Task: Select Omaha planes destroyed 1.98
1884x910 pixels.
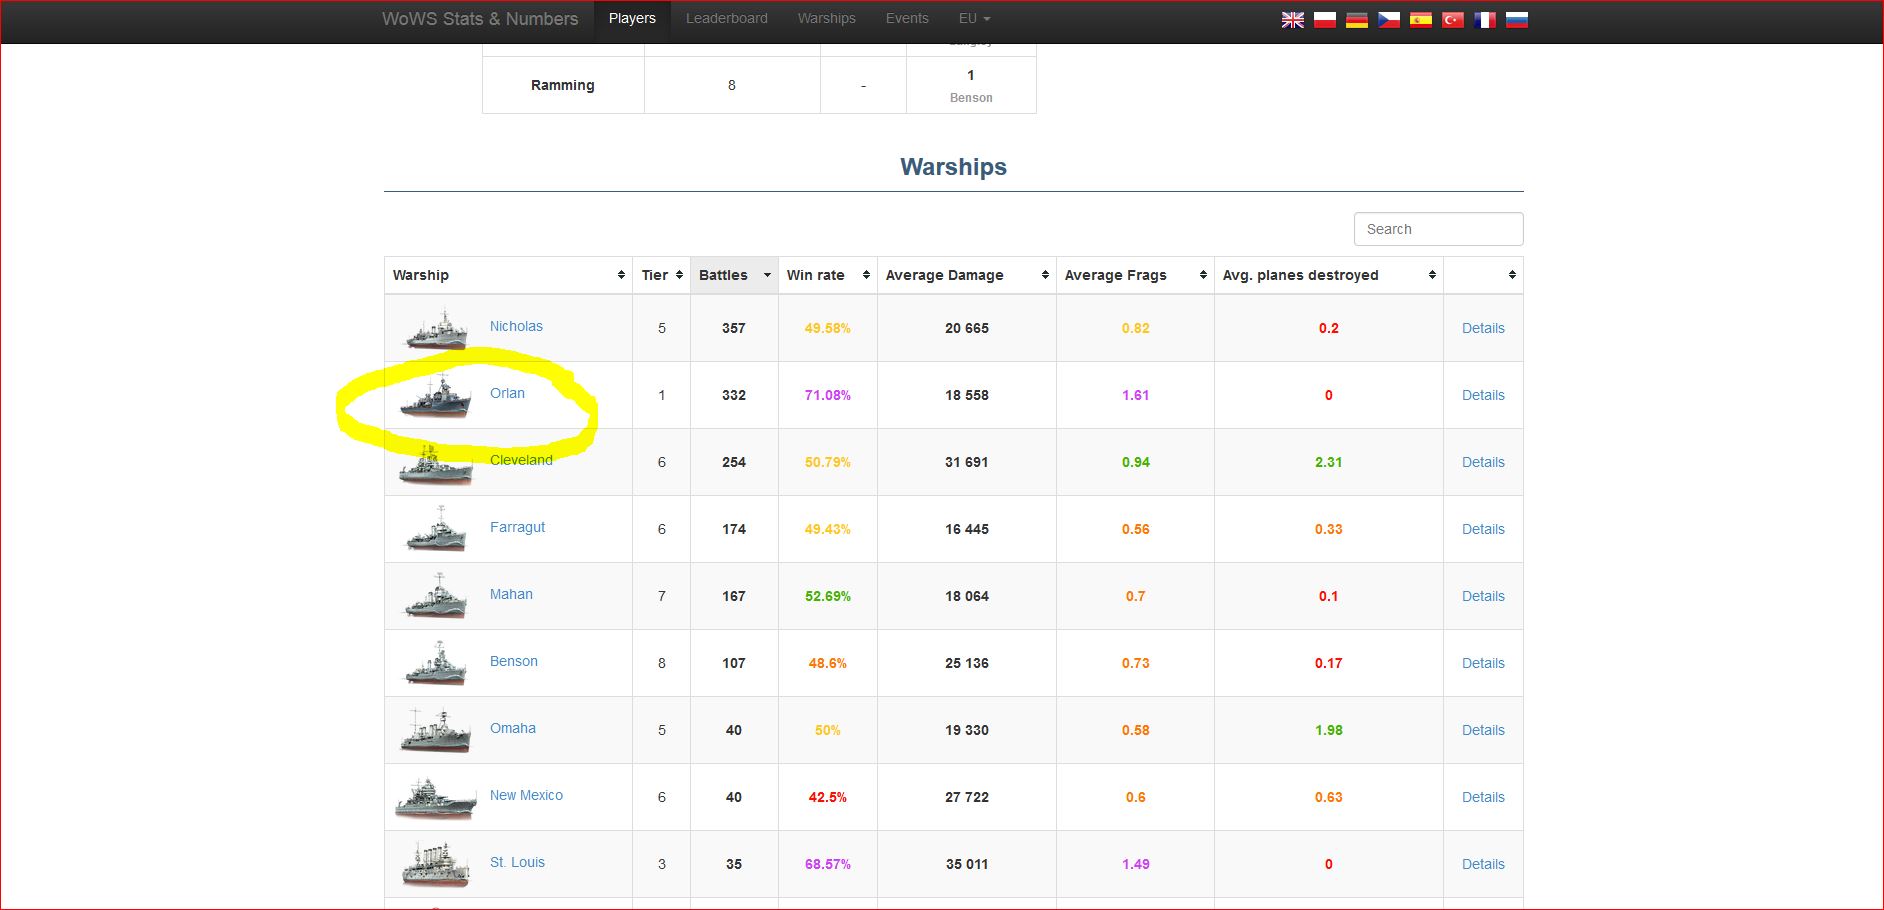Action: [1328, 730]
